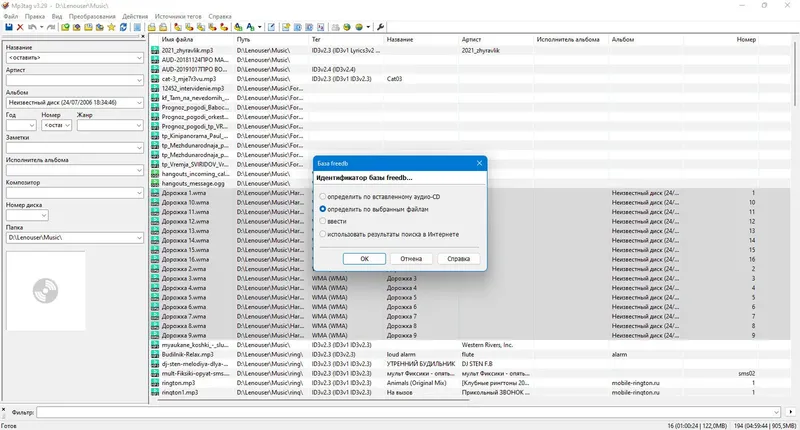Open the Действия menu
The width and height of the screenshot is (800, 430).
tap(135, 16)
